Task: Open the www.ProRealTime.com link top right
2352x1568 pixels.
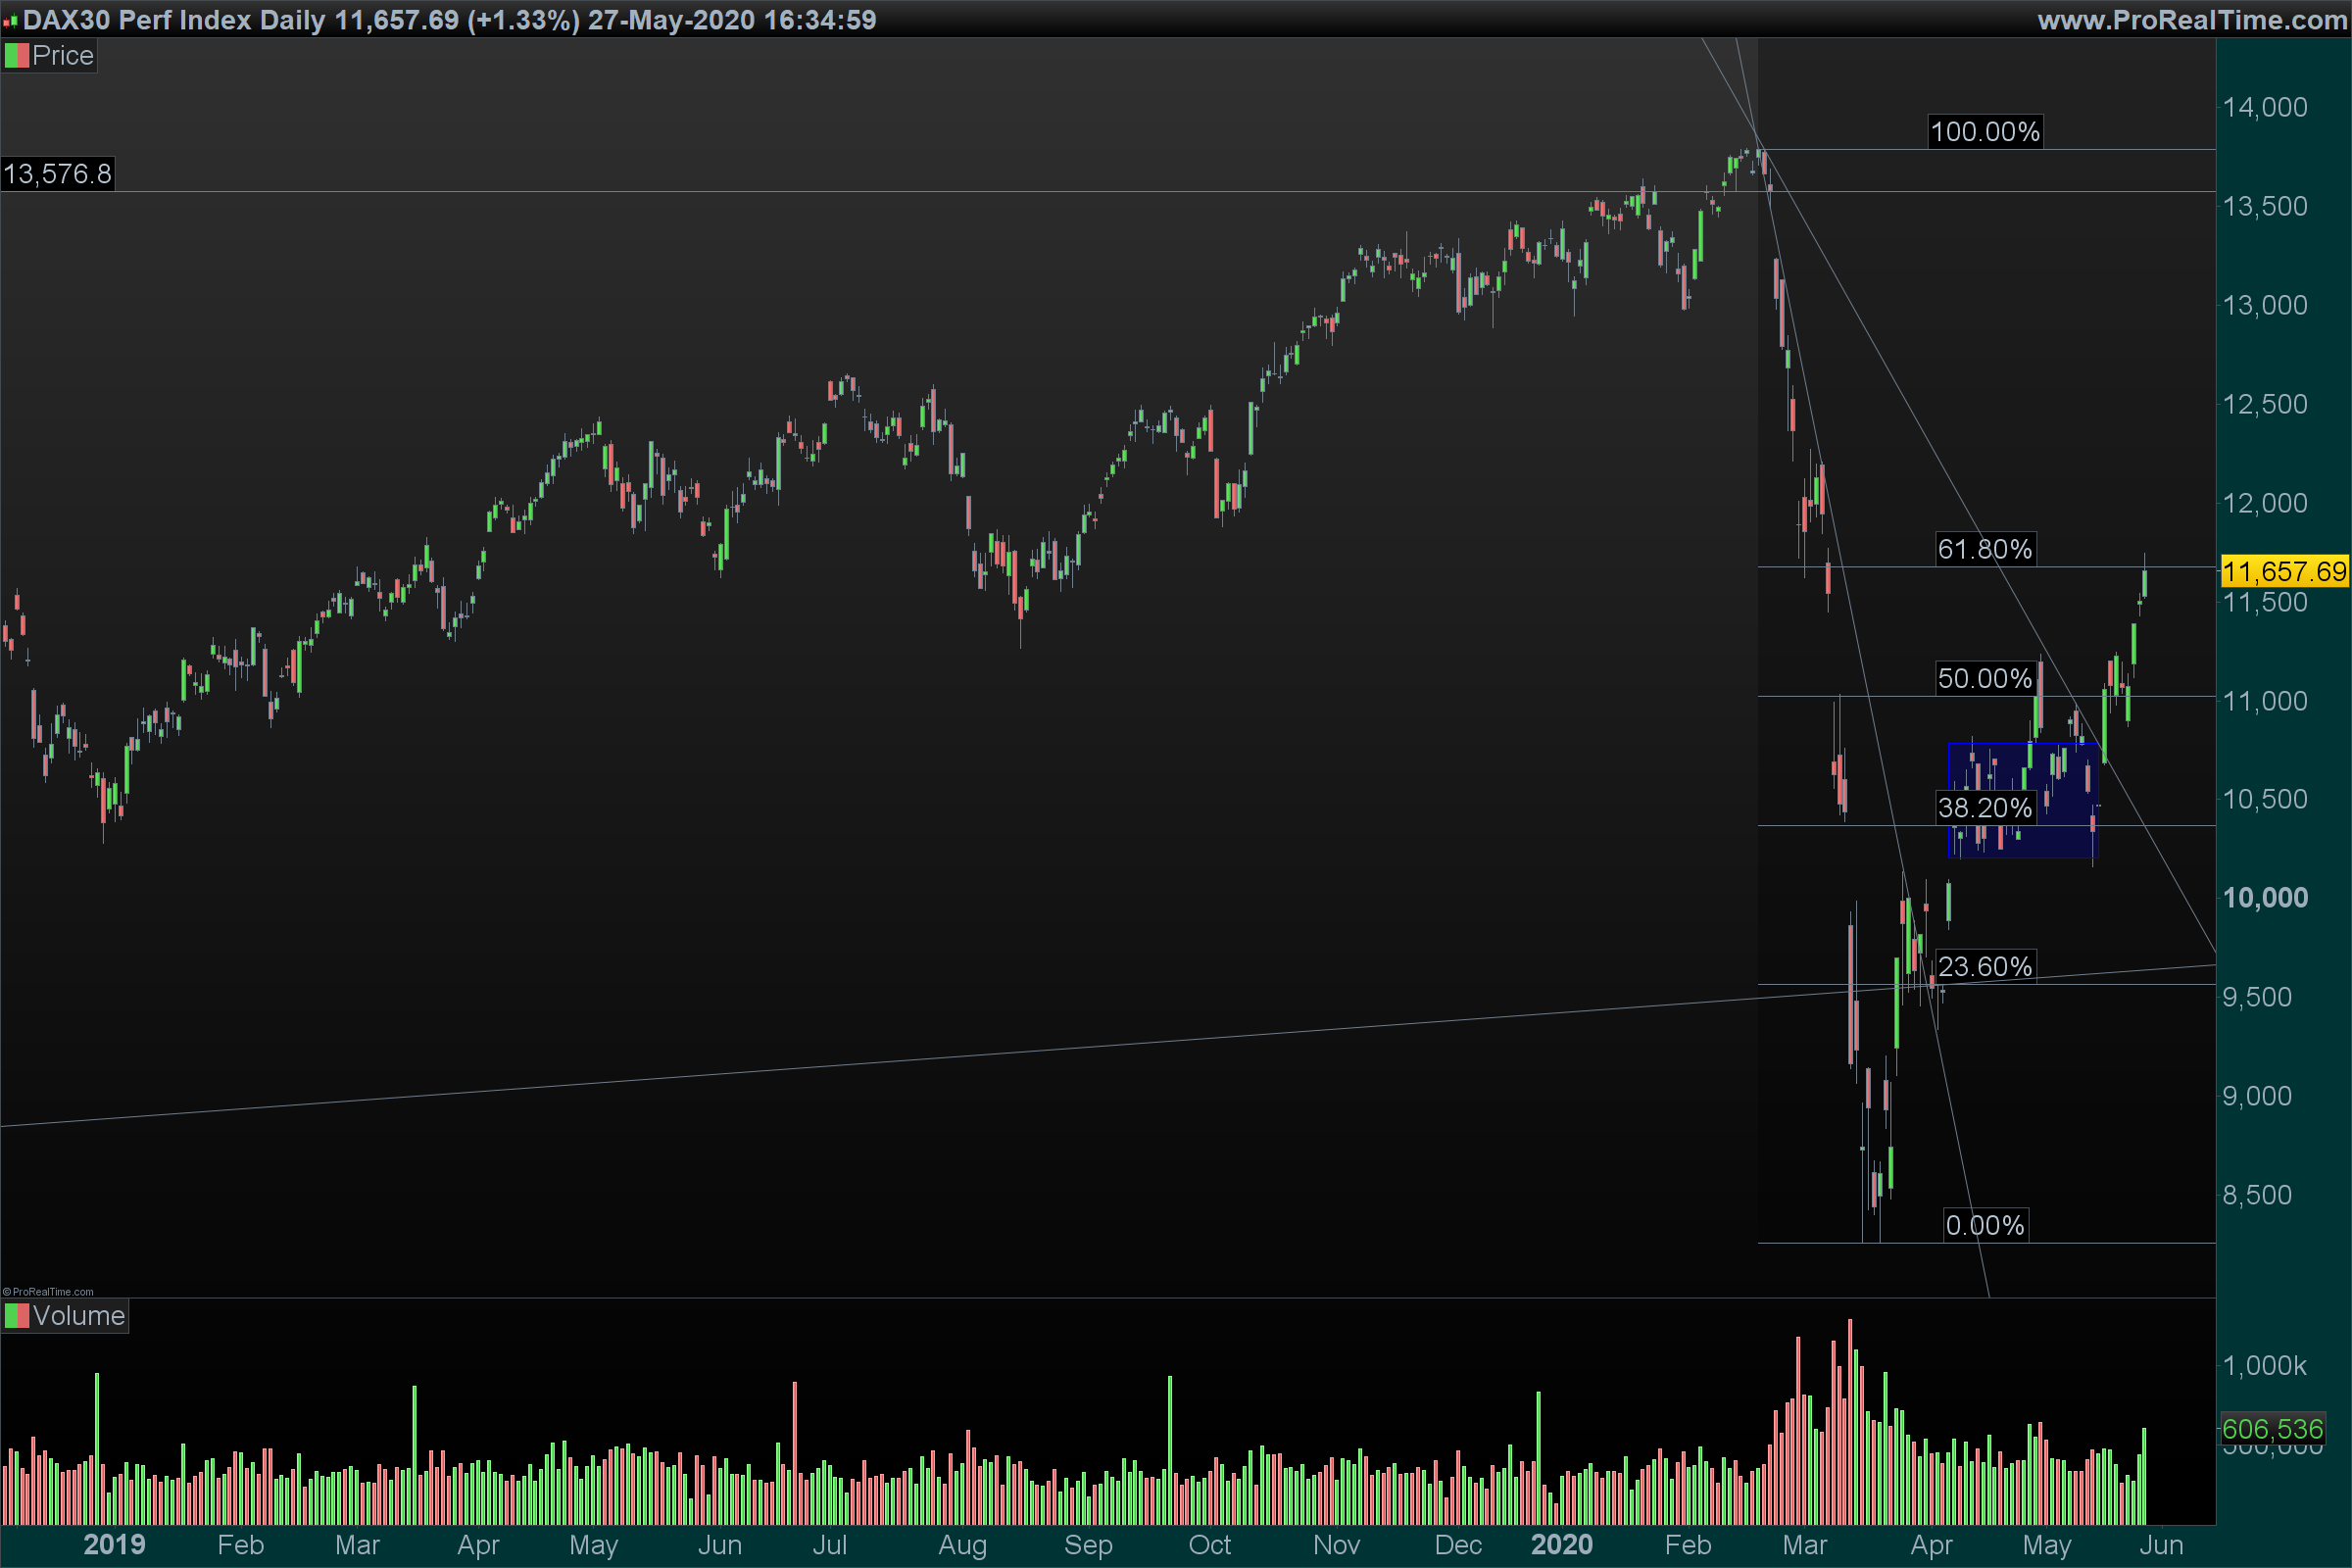Action: [x=2192, y=20]
